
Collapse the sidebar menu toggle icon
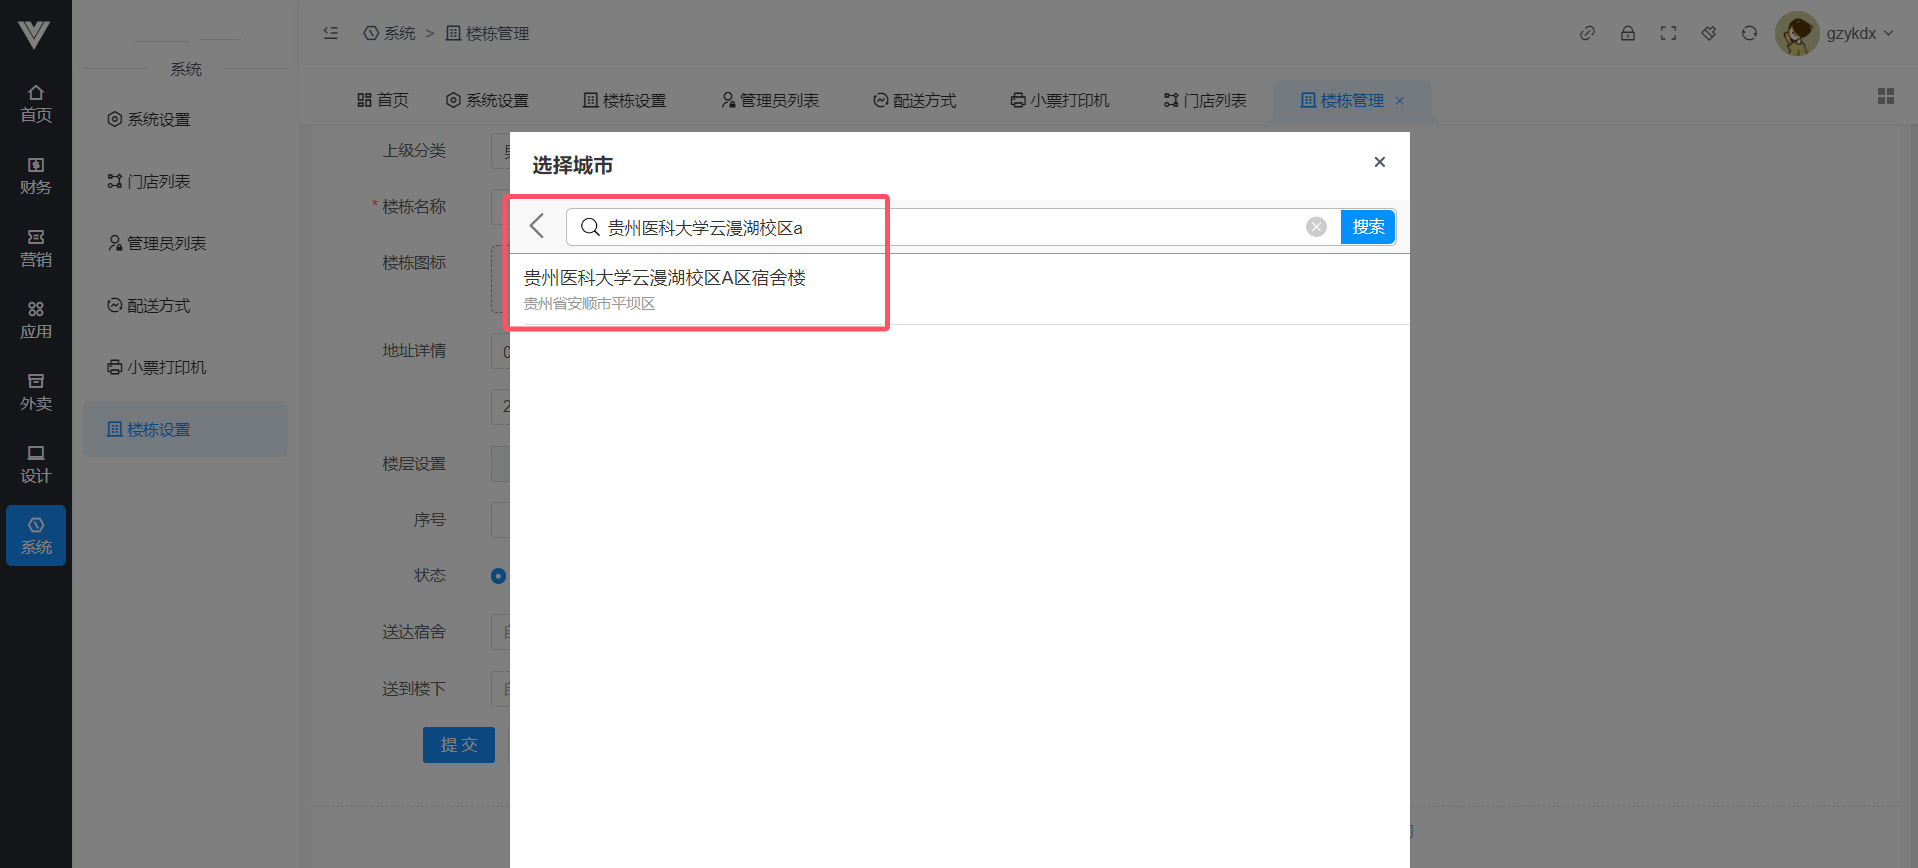pyautogui.click(x=331, y=33)
